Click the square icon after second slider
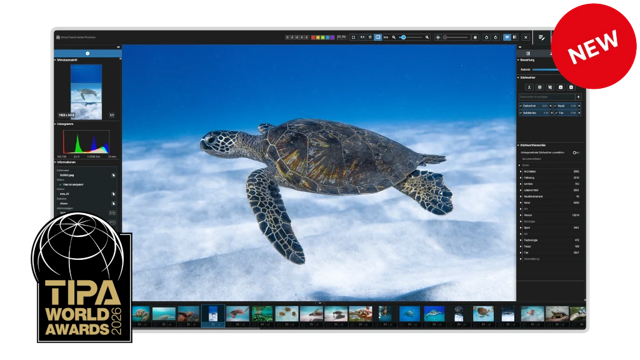The image size is (640, 360). tap(475, 38)
